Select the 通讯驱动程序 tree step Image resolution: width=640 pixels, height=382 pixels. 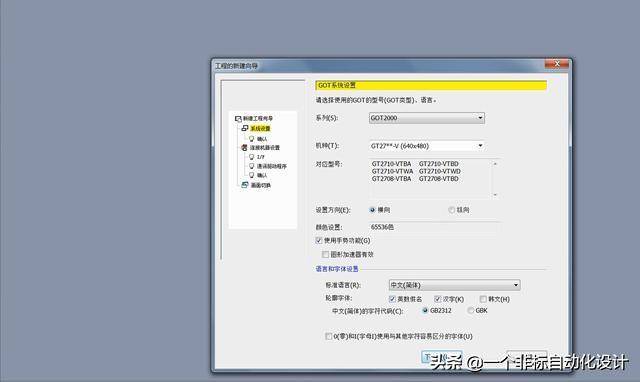point(272,167)
